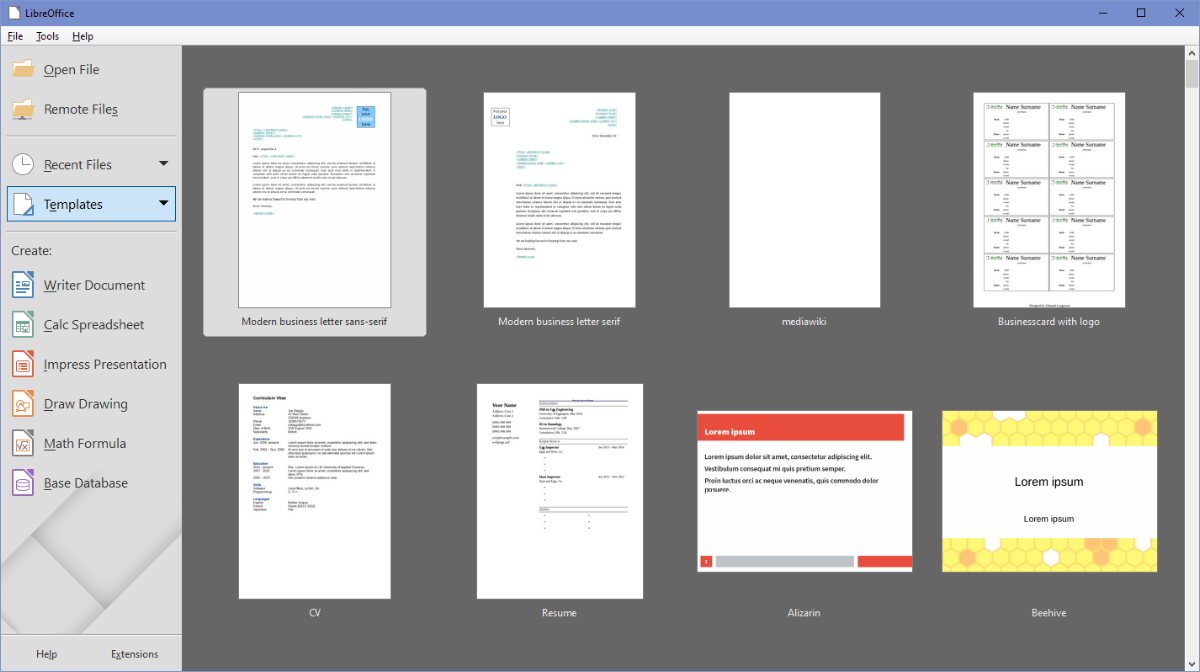Click the 'mediawiki' caption text

coord(804,322)
